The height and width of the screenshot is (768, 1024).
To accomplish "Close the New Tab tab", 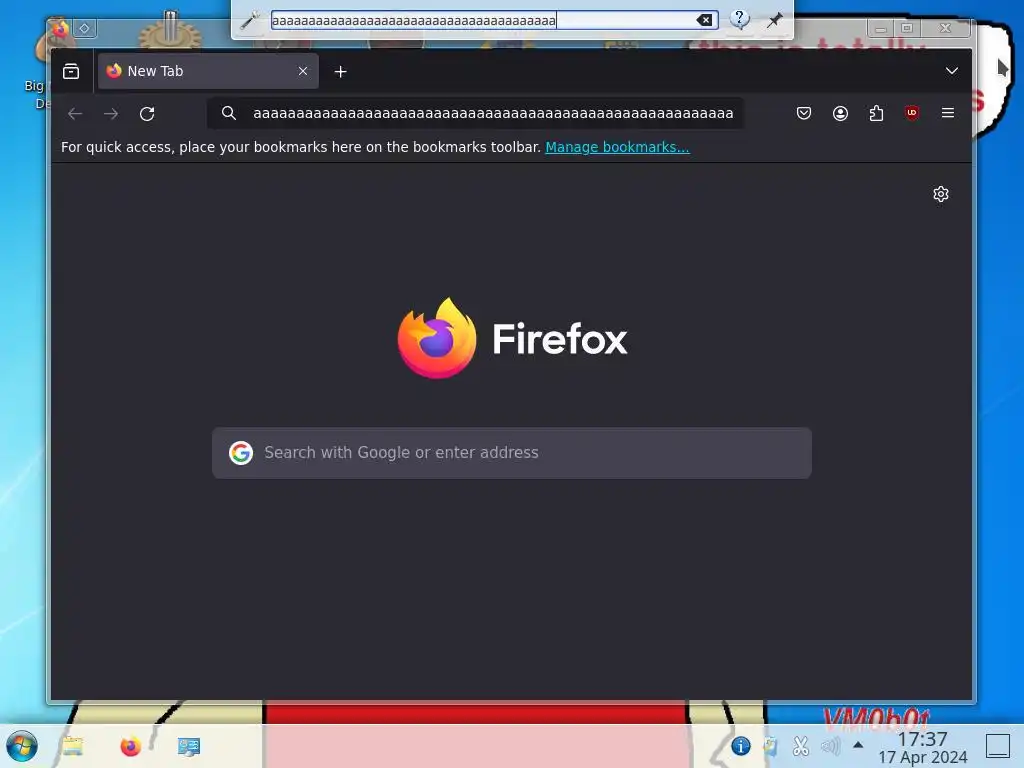I will 302,71.
